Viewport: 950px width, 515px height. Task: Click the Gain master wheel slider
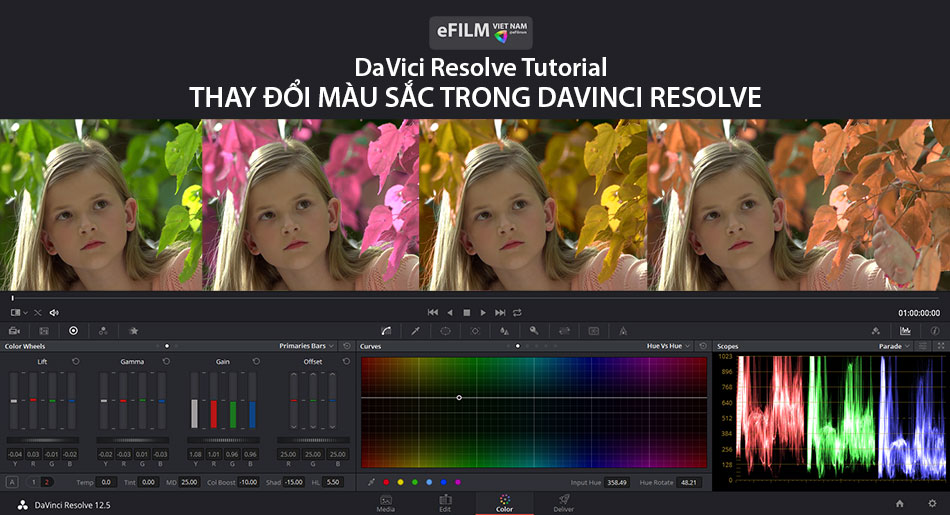[223, 440]
